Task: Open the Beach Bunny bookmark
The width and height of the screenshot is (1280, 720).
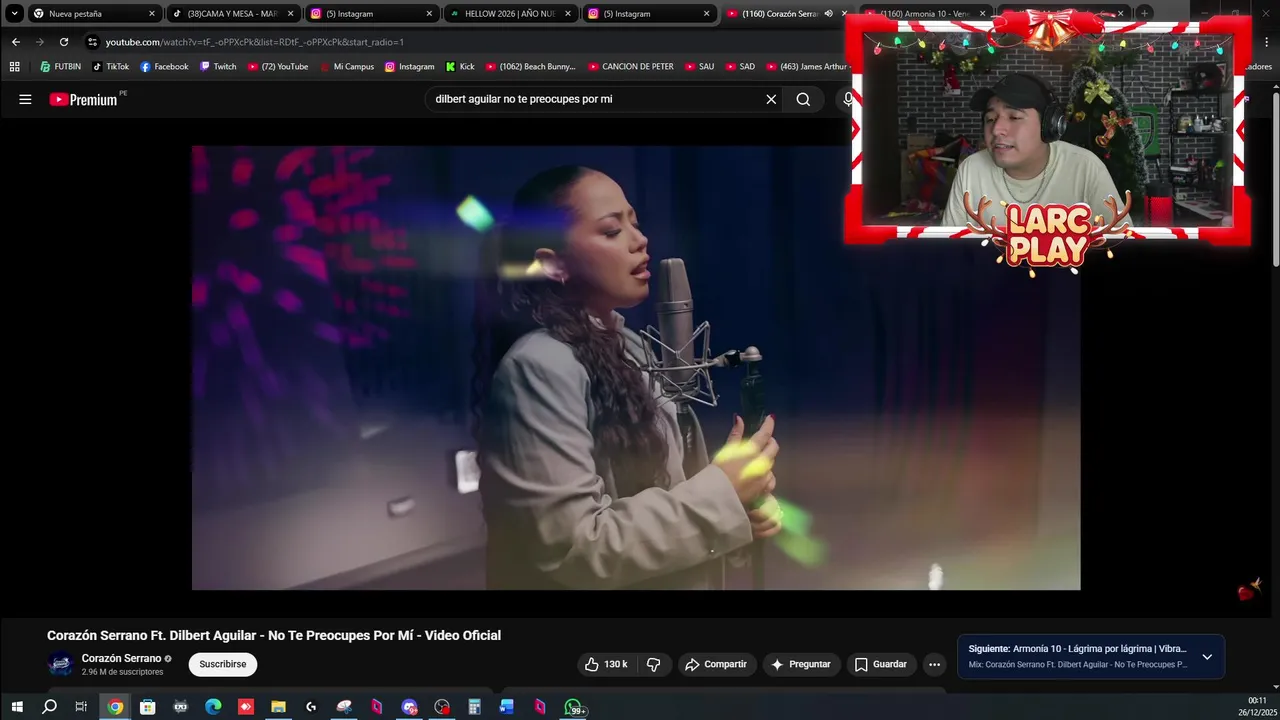Action: point(530,66)
